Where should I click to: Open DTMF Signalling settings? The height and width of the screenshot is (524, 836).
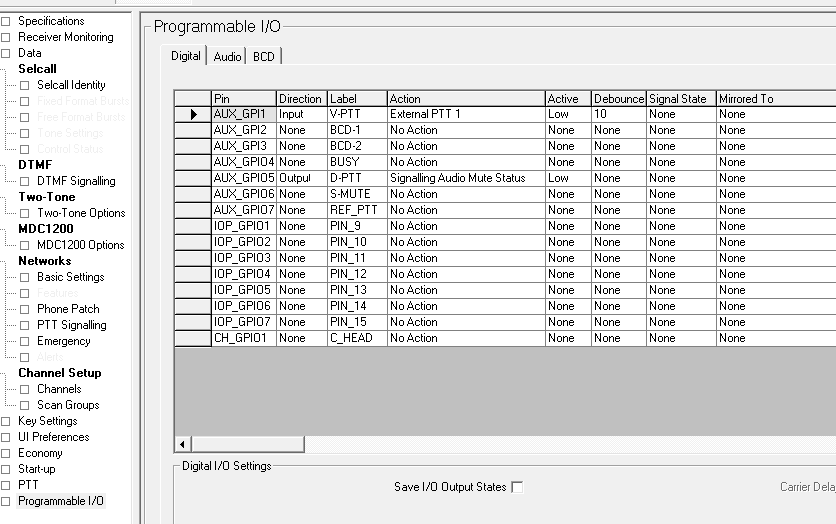pos(75,181)
